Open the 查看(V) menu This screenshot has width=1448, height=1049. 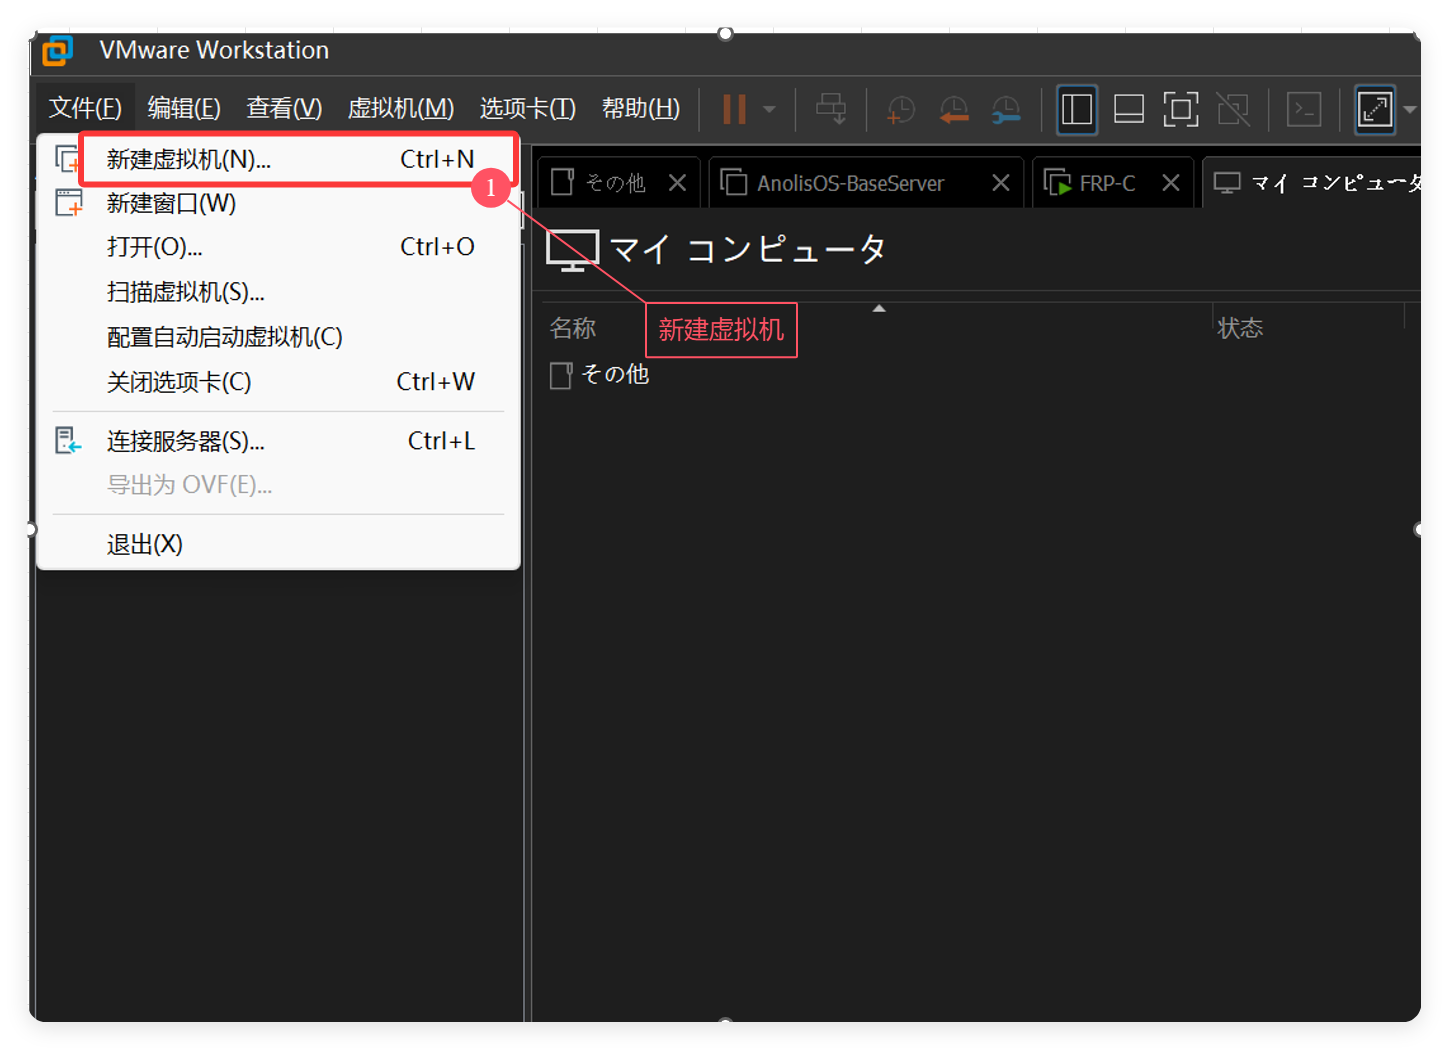[x=284, y=108]
